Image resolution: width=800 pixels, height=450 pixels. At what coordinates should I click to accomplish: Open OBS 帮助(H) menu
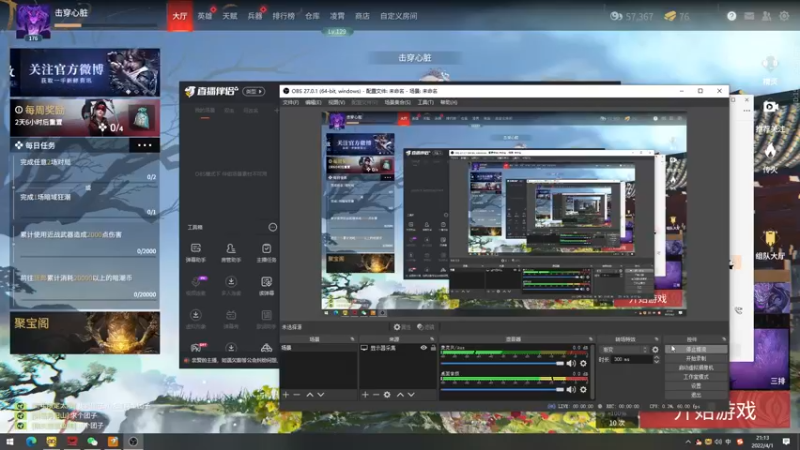[x=448, y=103]
